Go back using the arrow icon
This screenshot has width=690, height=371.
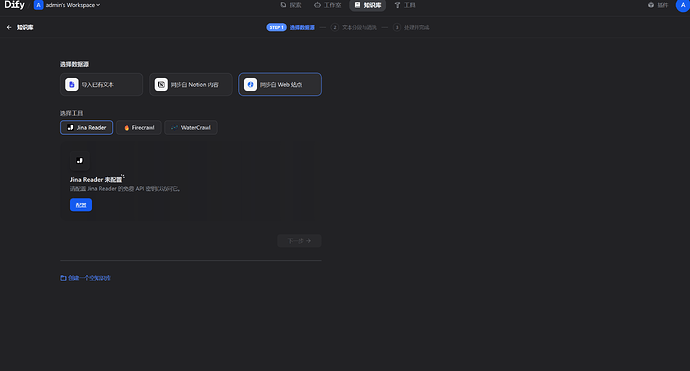[9, 27]
